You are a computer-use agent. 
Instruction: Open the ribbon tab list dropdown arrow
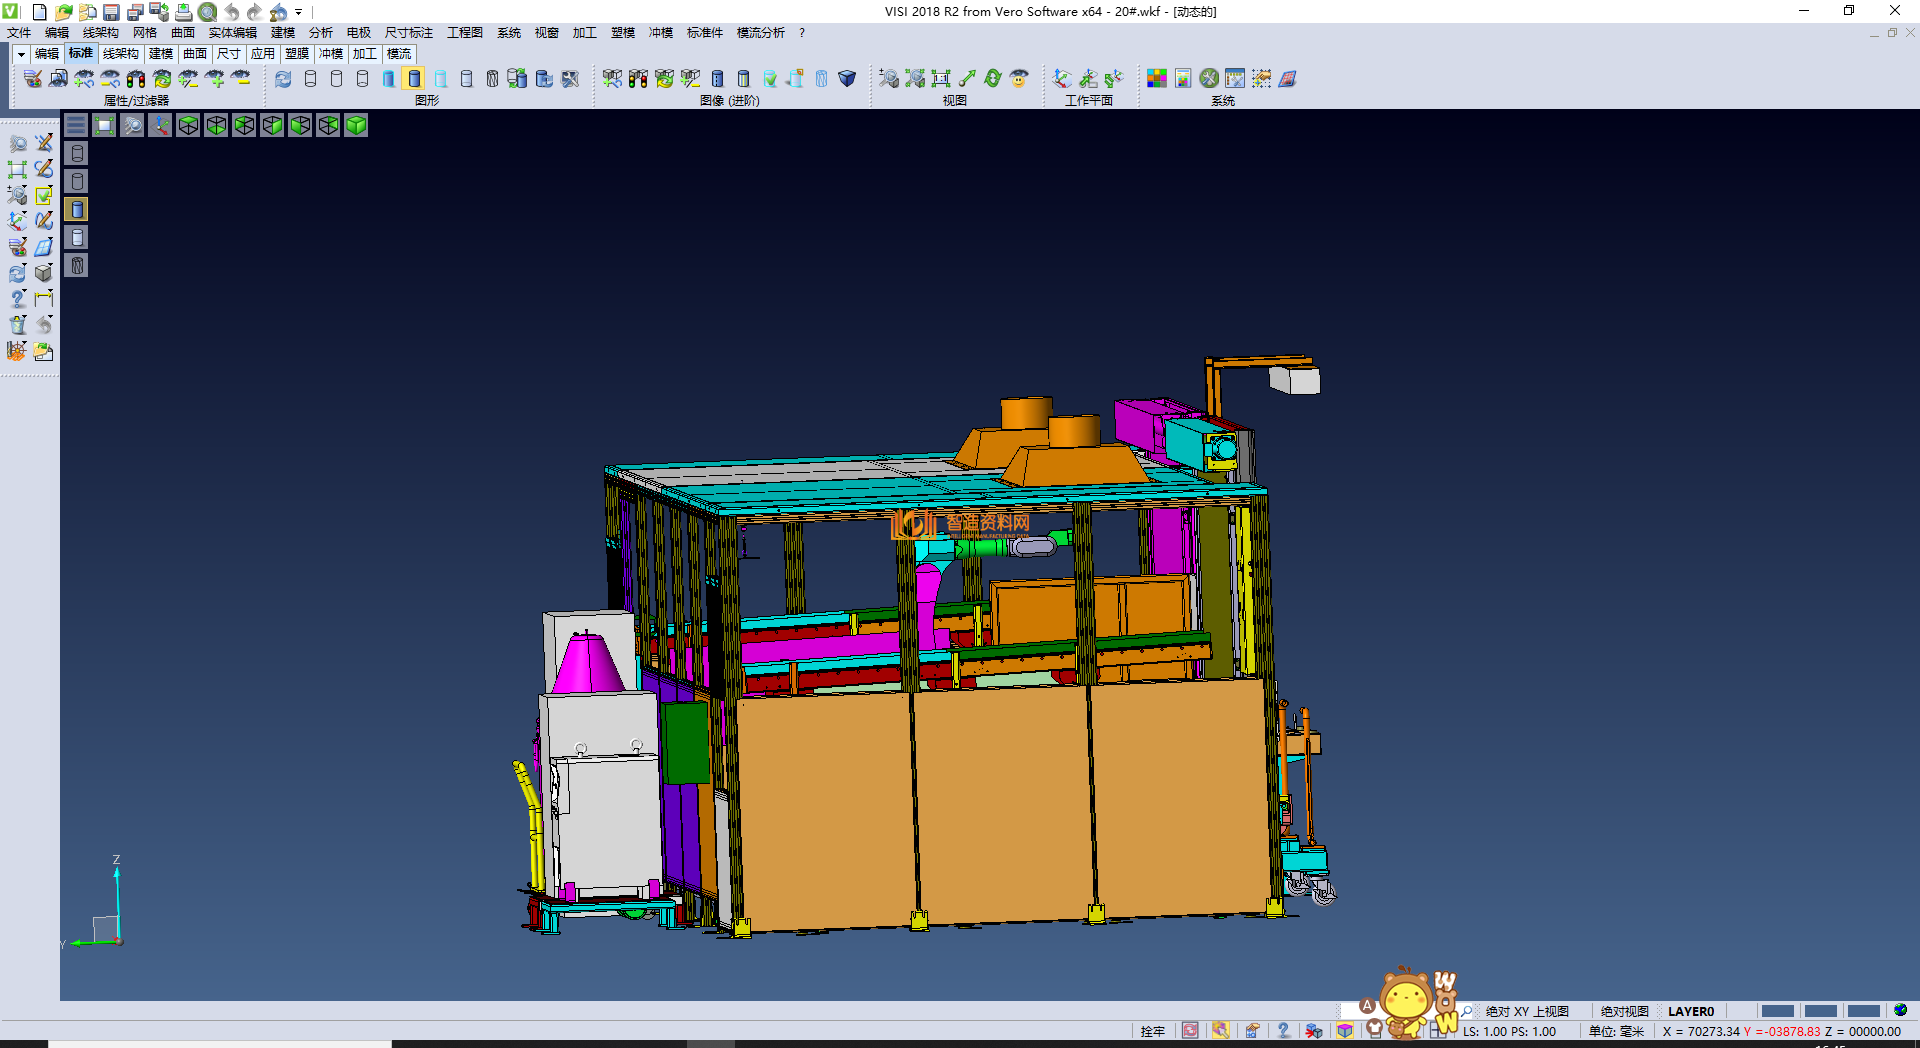point(21,54)
